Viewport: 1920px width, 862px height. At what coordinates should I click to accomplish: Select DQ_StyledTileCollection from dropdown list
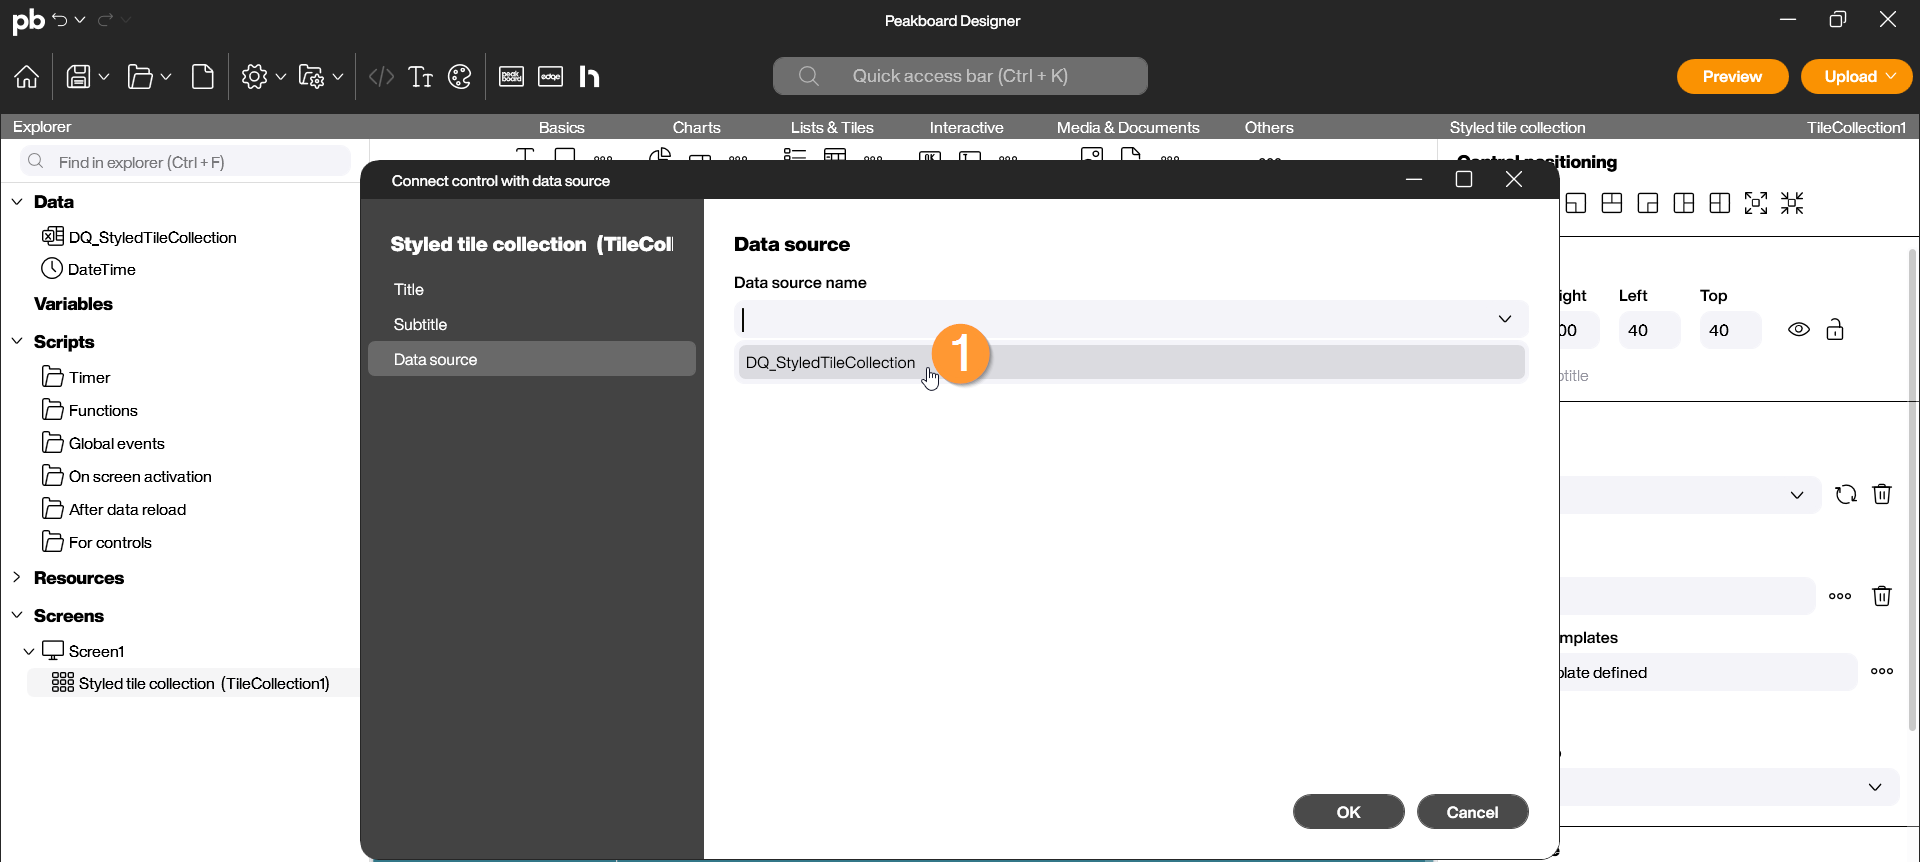[830, 362]
